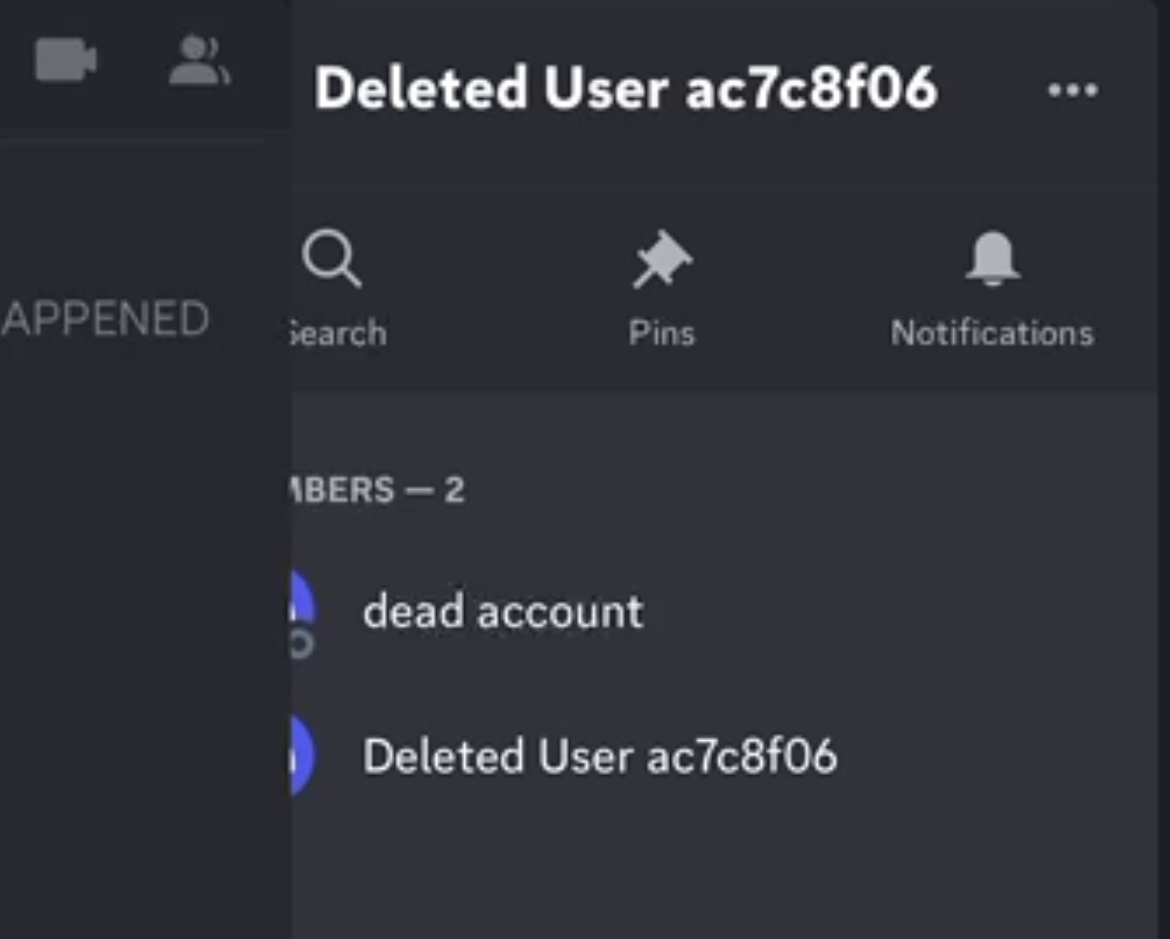This screenshot has width=1170, height=939.
Task: Click the divider line under call icons
Action: click(x=131, y=140)
